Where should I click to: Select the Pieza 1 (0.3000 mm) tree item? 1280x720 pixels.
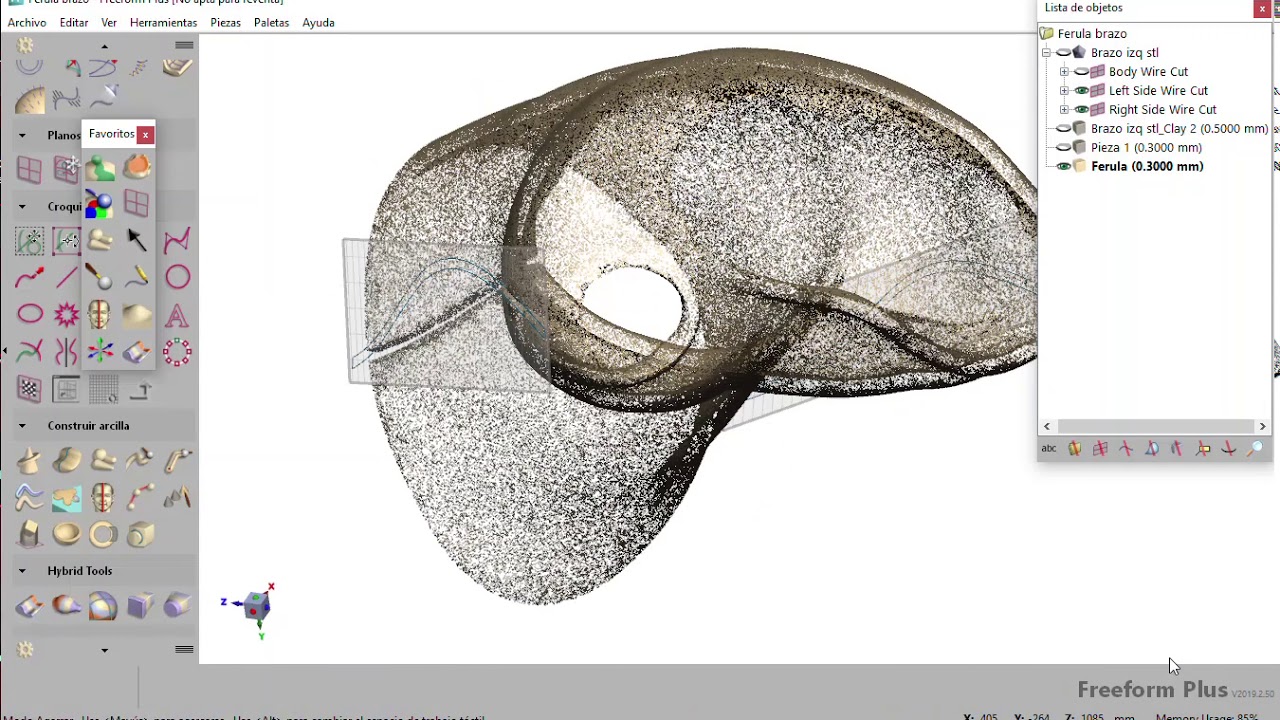[1146, 148]
